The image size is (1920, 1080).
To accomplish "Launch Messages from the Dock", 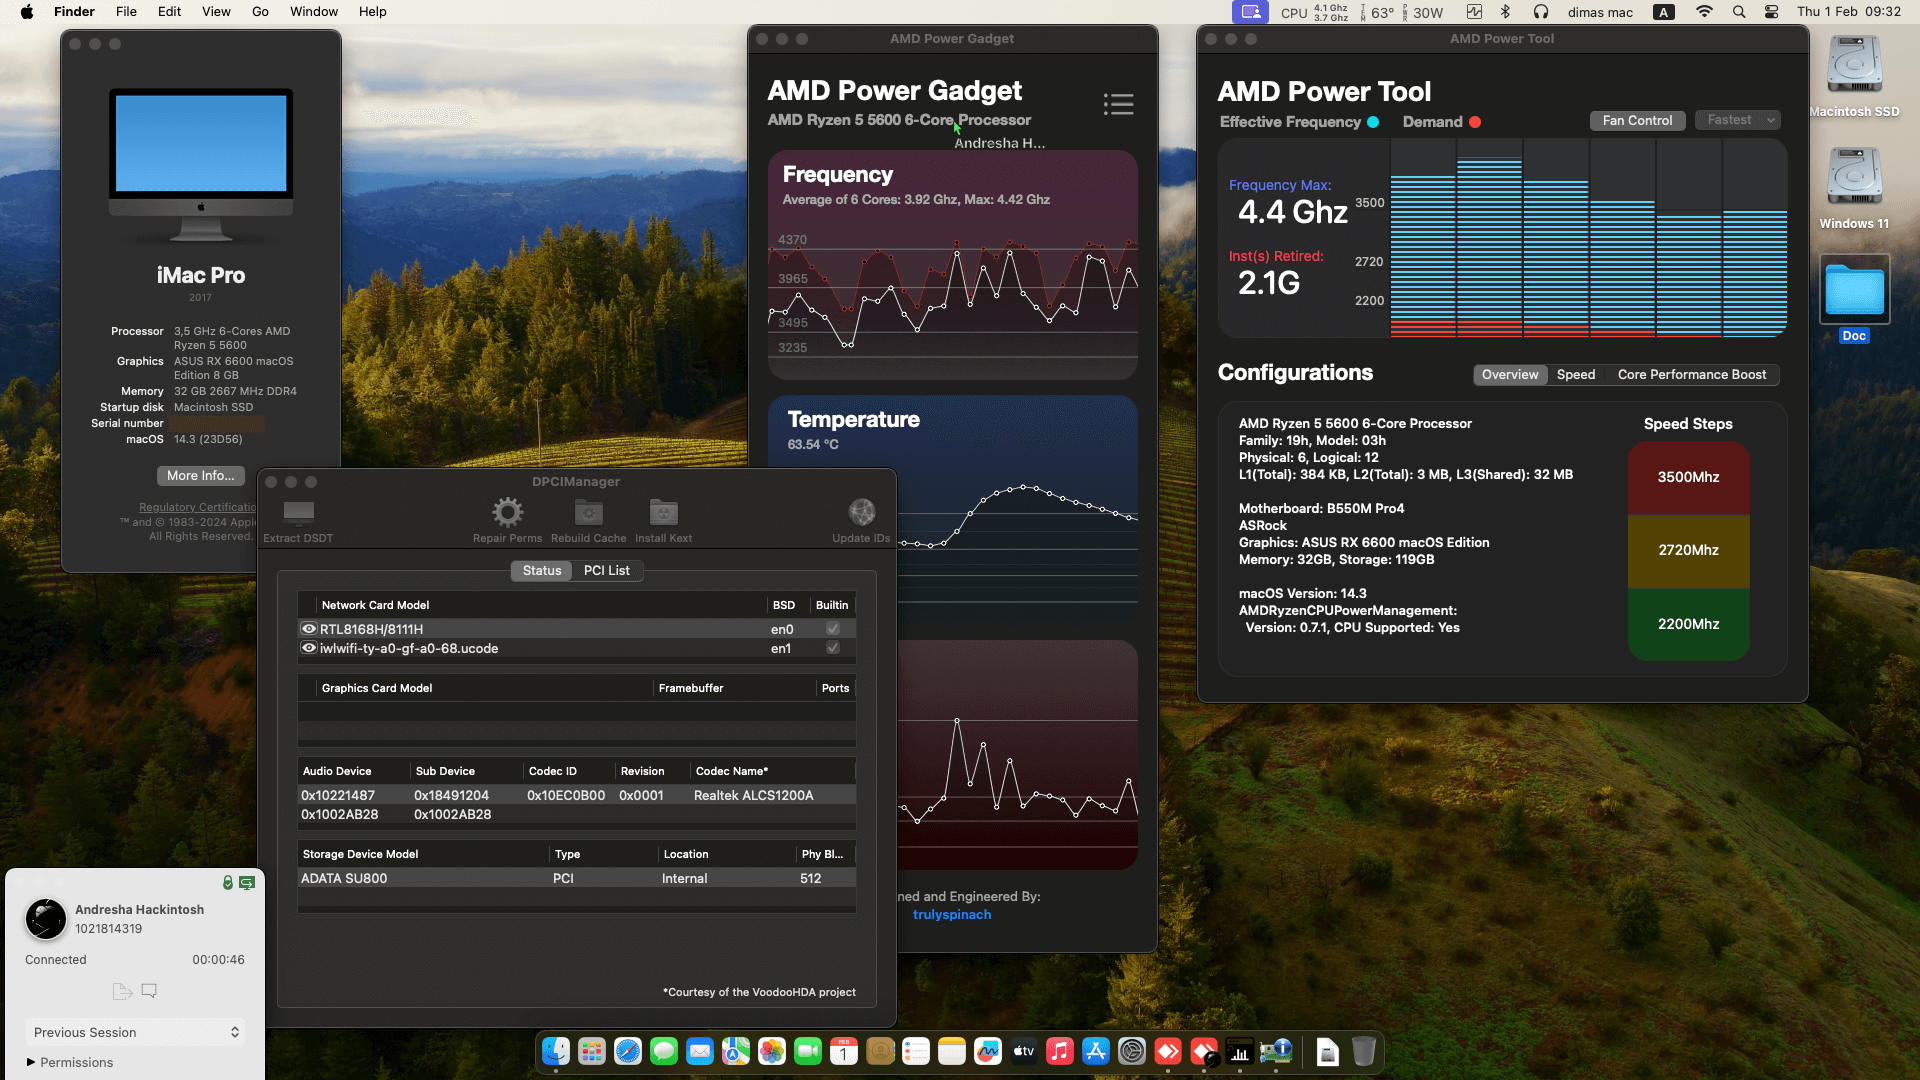I will pos(664,1051).
